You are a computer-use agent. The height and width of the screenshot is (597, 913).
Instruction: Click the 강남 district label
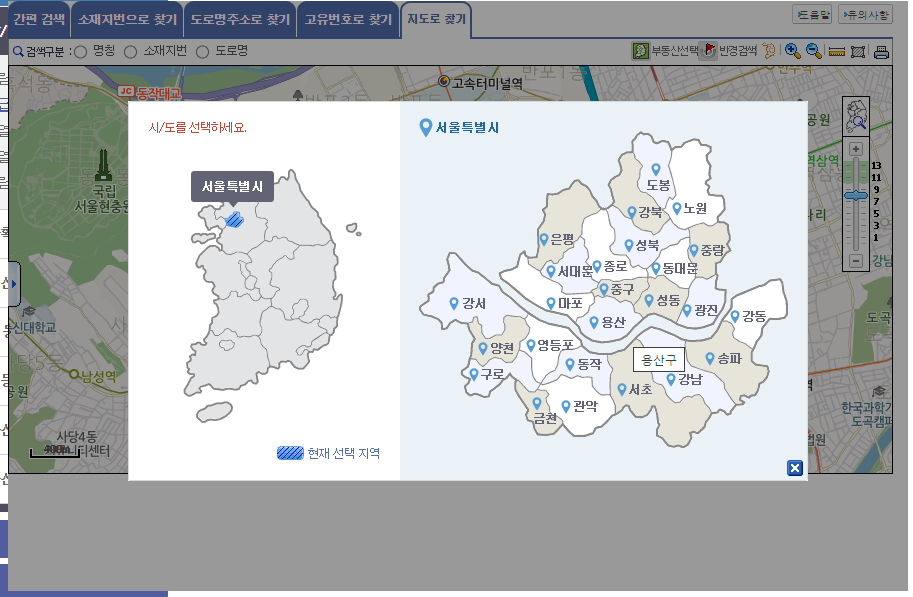(691, 379)
